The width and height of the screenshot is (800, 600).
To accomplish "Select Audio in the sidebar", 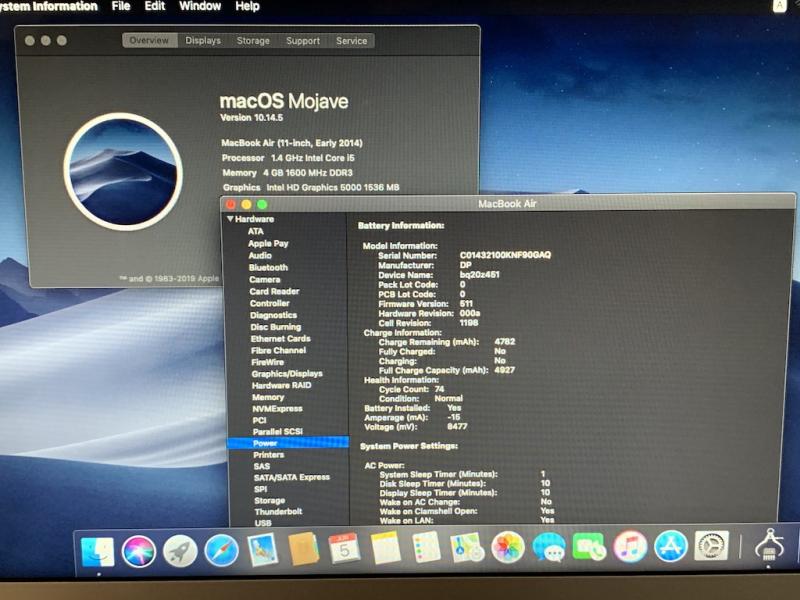I will tap(260, 255).
